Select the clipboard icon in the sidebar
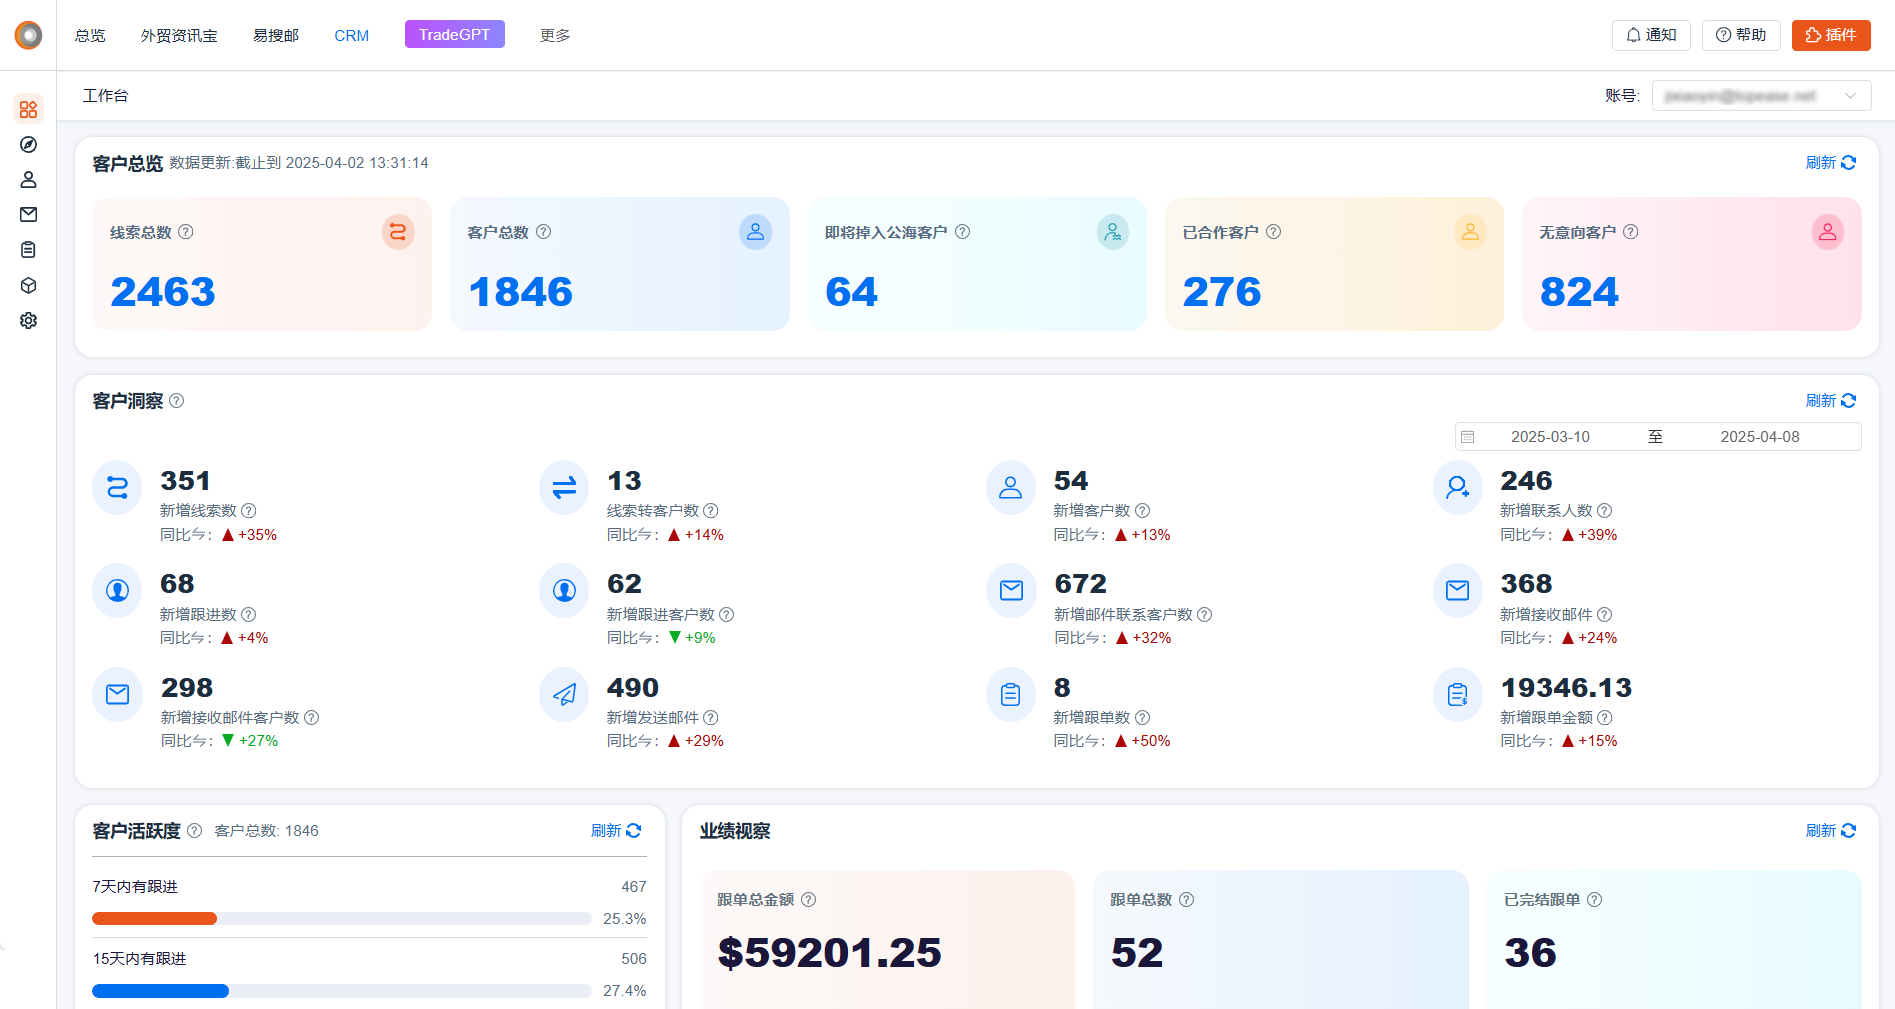The height and width of the screenshot is (1009, 1895). 28,249
